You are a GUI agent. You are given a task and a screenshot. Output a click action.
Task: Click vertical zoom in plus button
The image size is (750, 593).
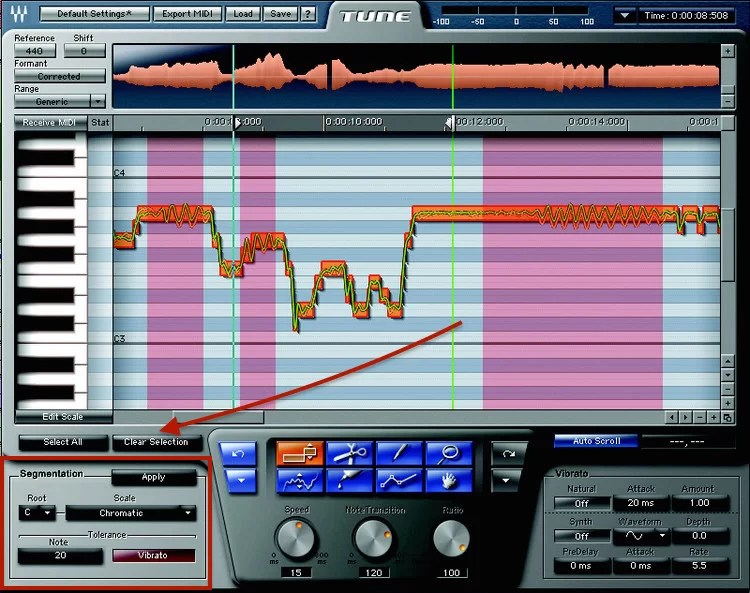coord(728,403)
